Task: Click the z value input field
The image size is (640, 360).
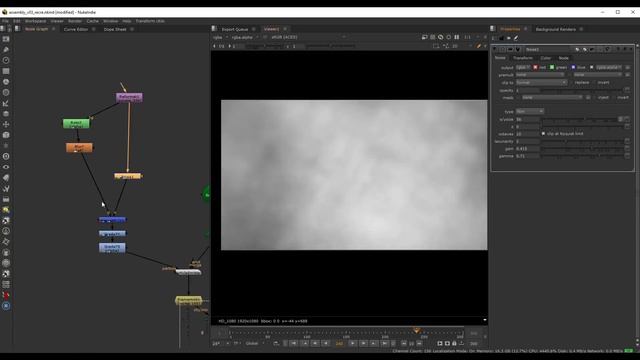Action: pyautogui.click(x=527, y=127)
